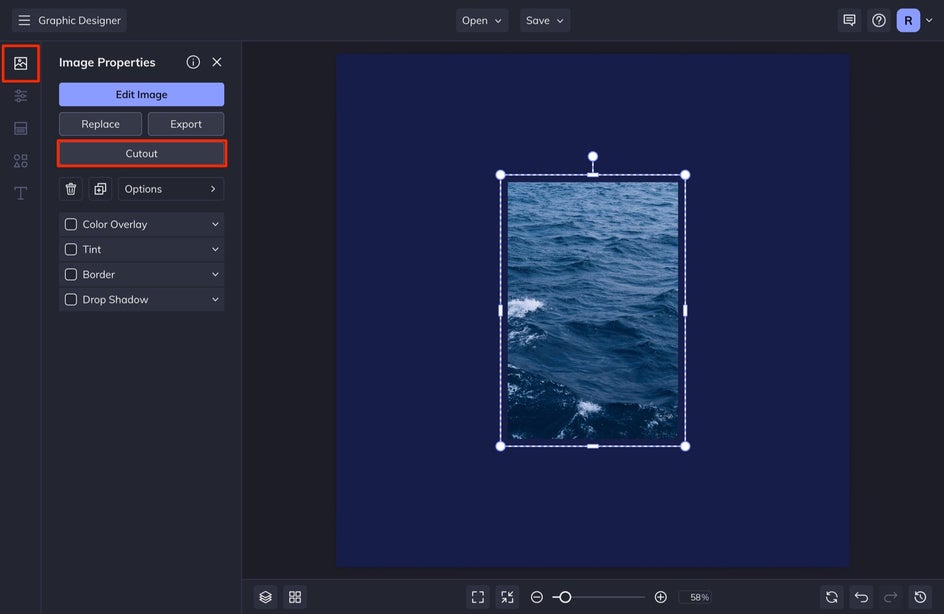The height and width of the screenshot is (614, 944).
Task: Open the Graphic Designer hamburger menu
Action: pyautogui.click(x=24, y=20)
